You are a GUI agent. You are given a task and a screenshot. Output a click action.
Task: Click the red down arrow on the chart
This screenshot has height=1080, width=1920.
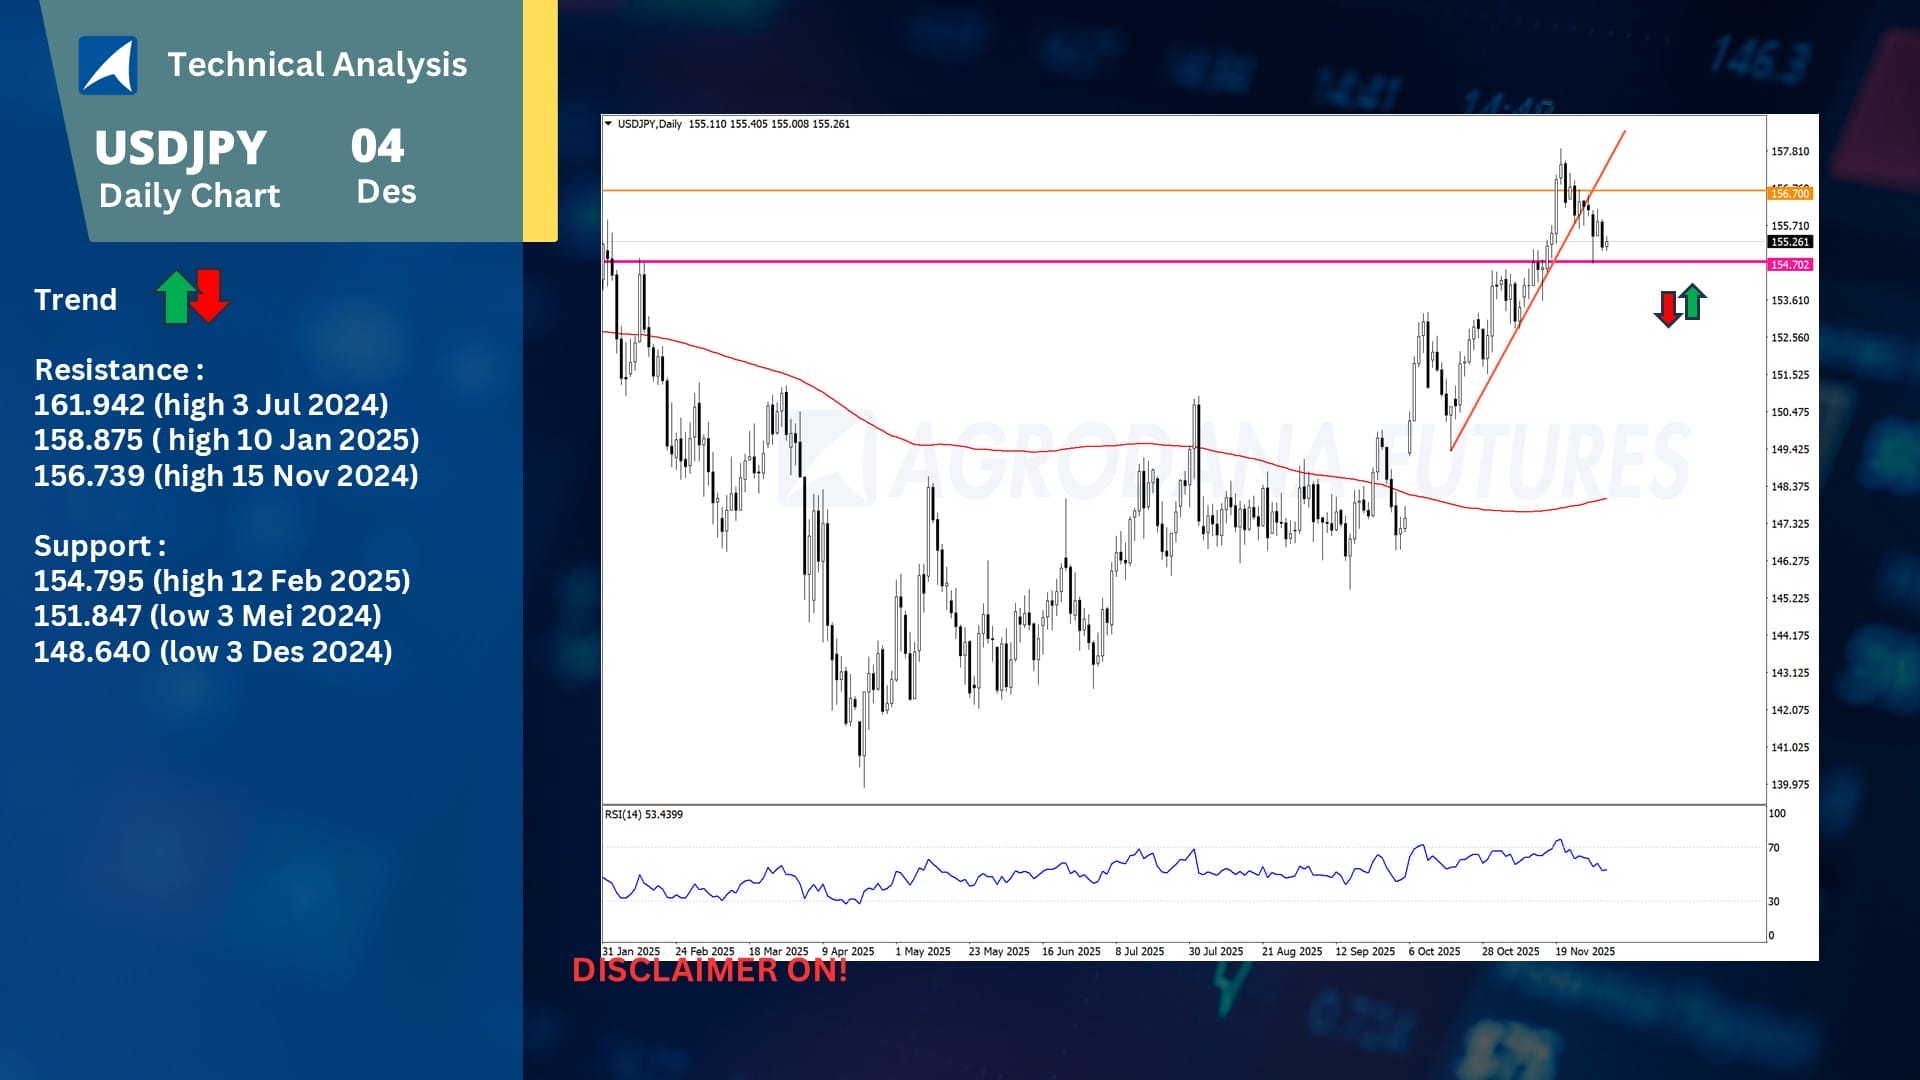coord(1667,308)
